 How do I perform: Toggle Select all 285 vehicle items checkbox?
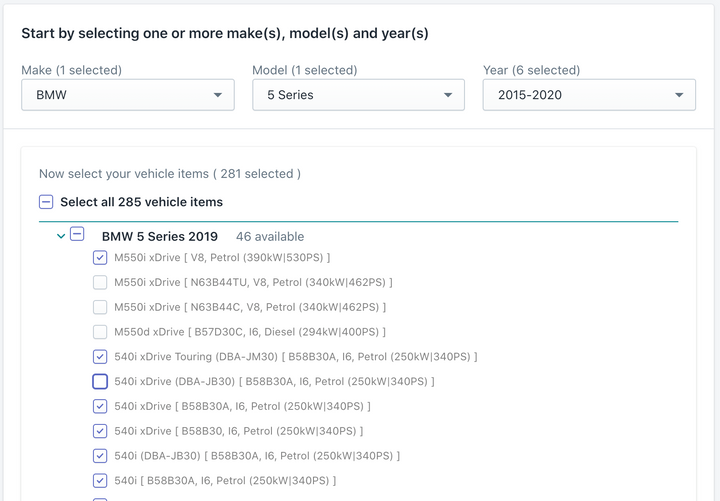click(x=46, y=202)
